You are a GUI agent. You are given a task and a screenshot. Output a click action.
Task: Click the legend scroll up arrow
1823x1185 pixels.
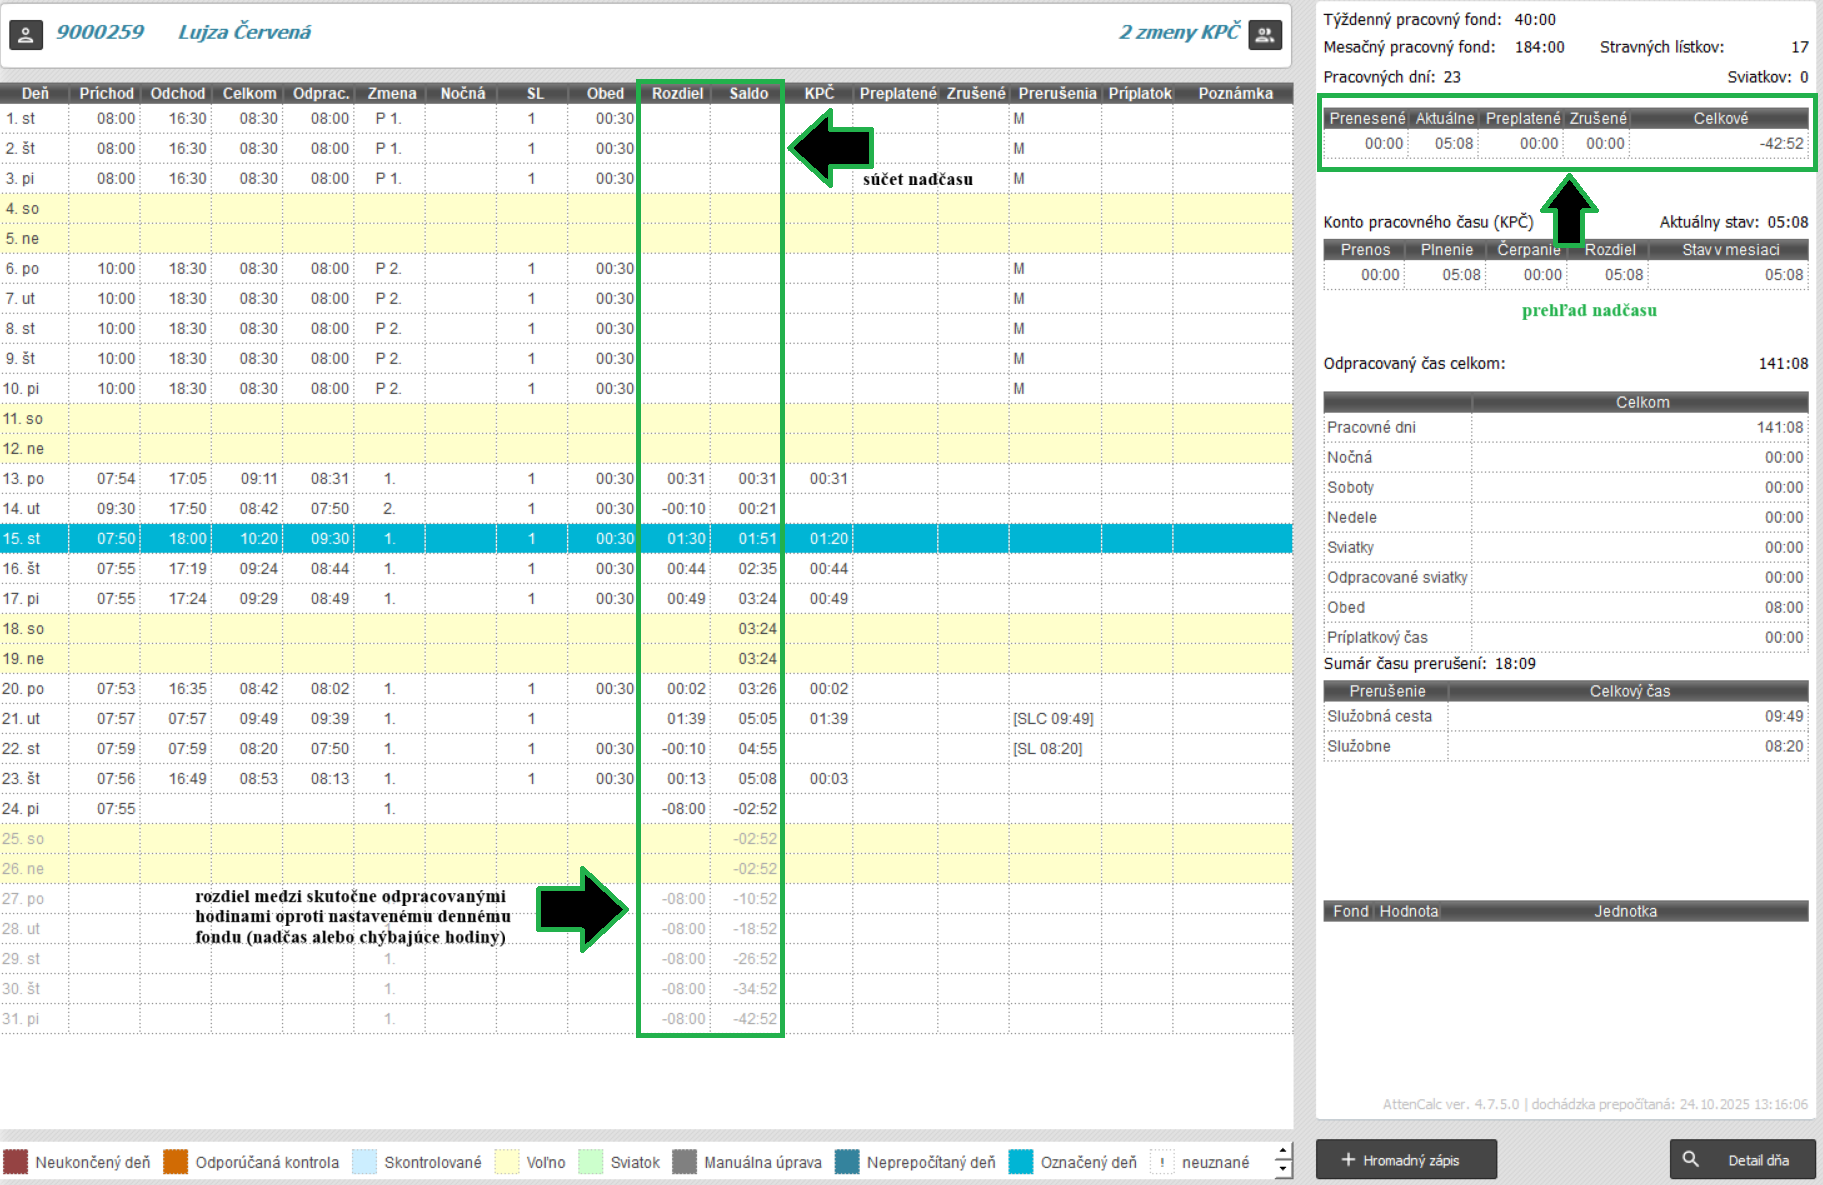[1283, 1153]
